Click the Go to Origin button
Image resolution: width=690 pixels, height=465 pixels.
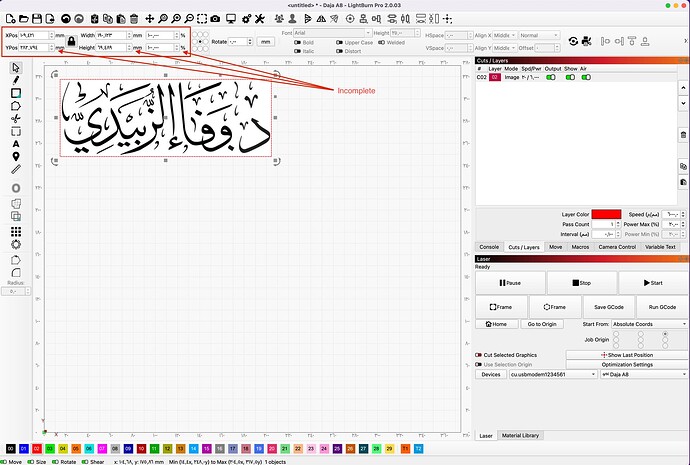[543, 324]
